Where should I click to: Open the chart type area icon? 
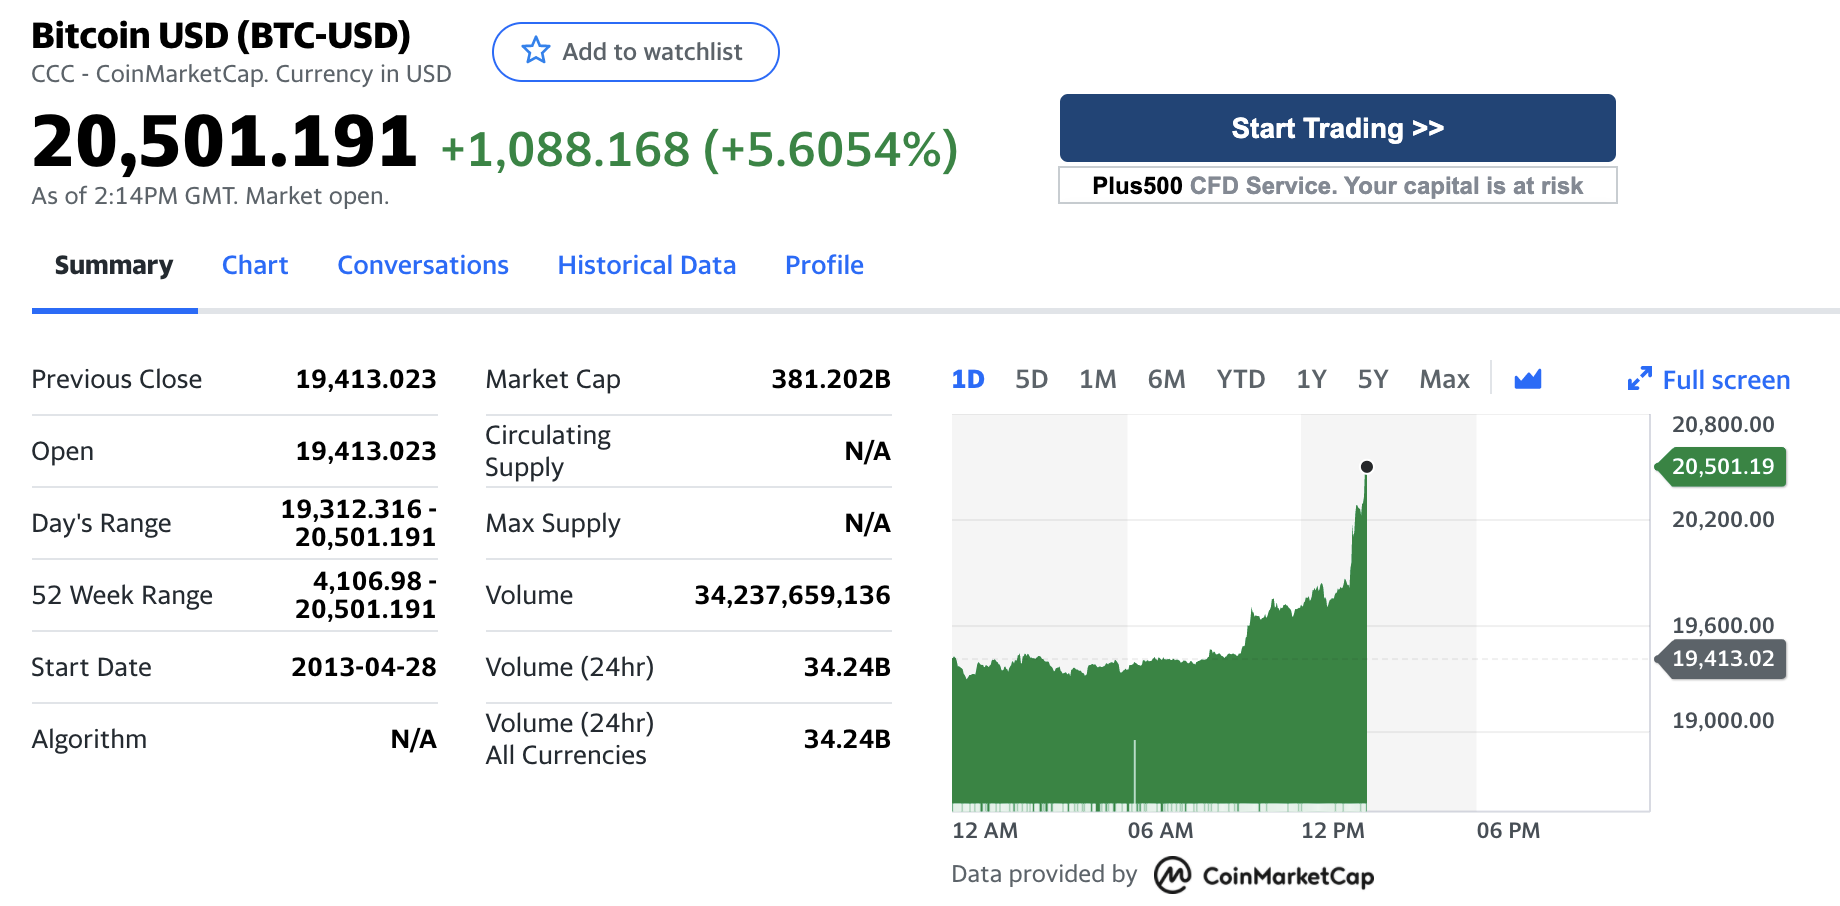[x=1527, y=379]
